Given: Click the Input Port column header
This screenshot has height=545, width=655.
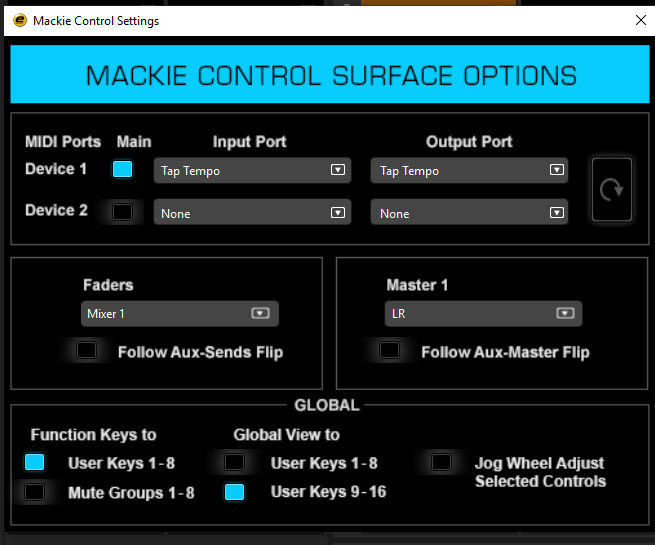Looking at the screenshot, I should pyautogui.click(x=249, y=142).
